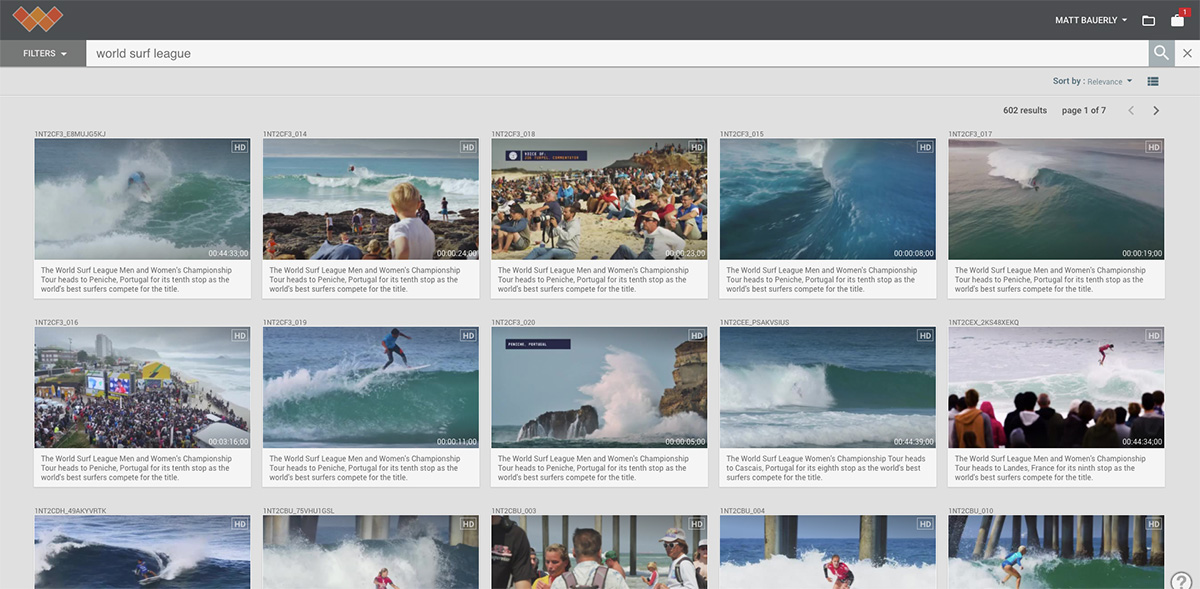The width and height of the screenshot is (1200, 589).
Task: Go to next results page arrow
Action: (1156, 110)
